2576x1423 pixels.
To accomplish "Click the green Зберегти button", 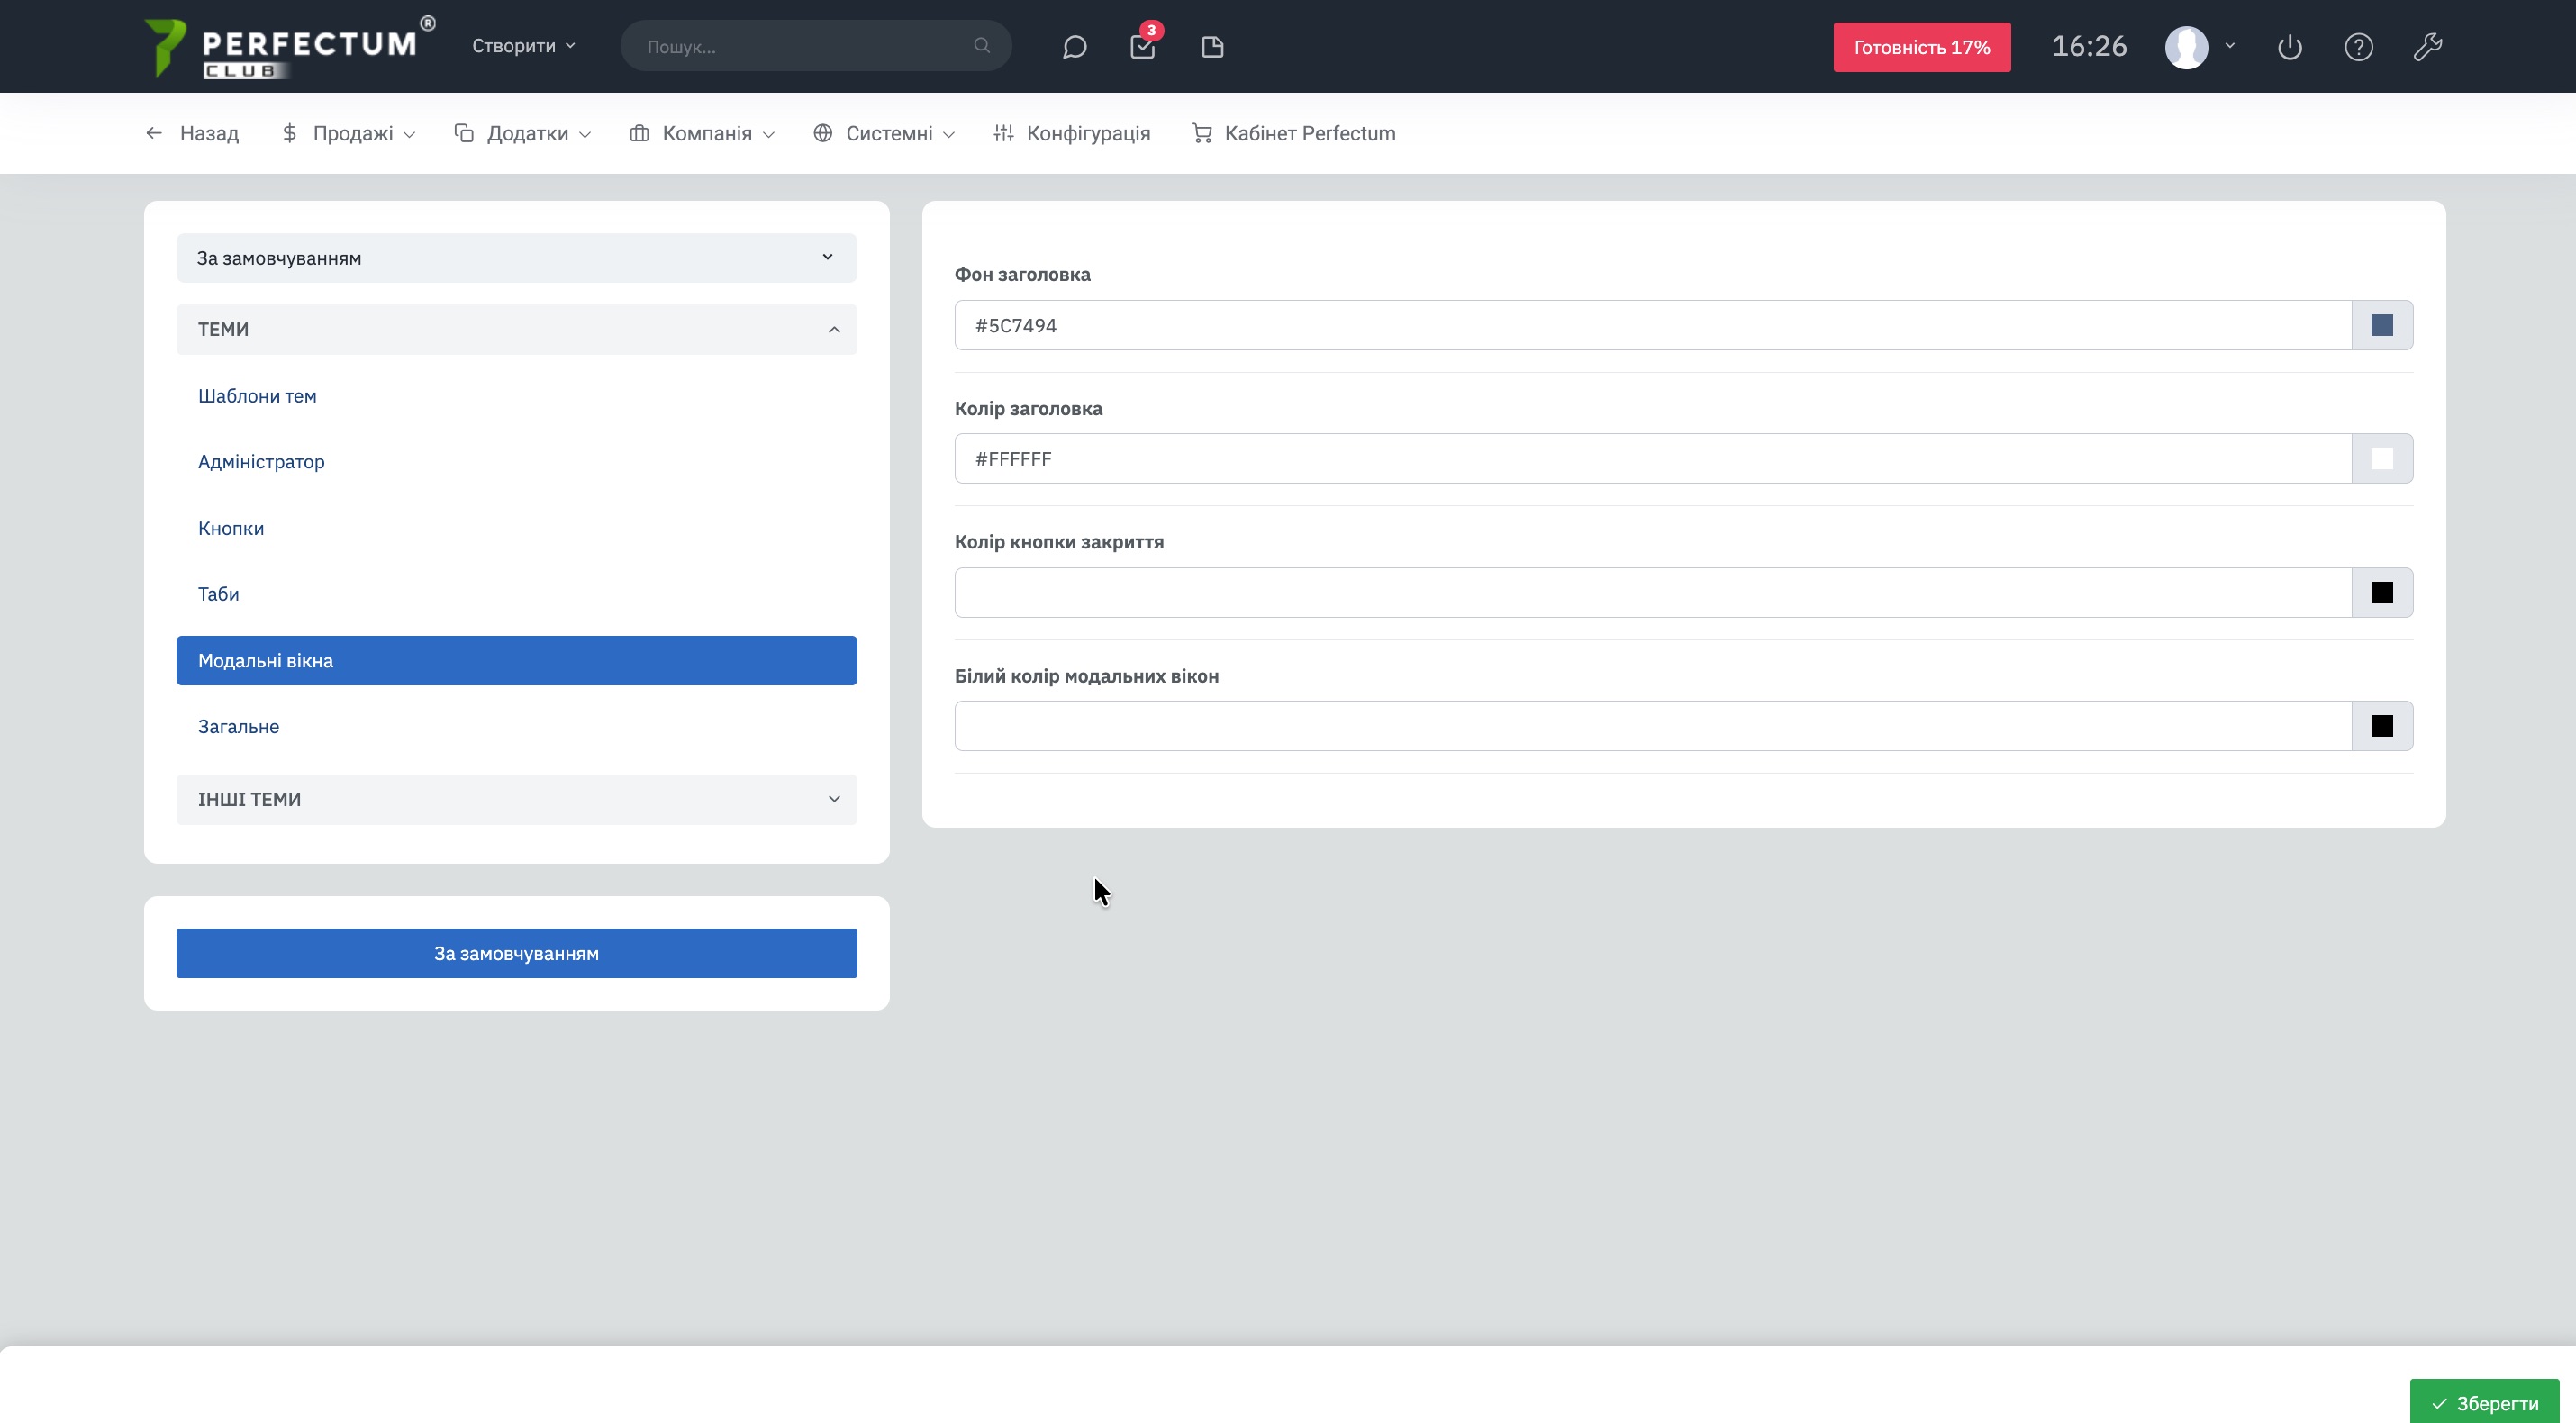I will (x=2484, y=1403).
